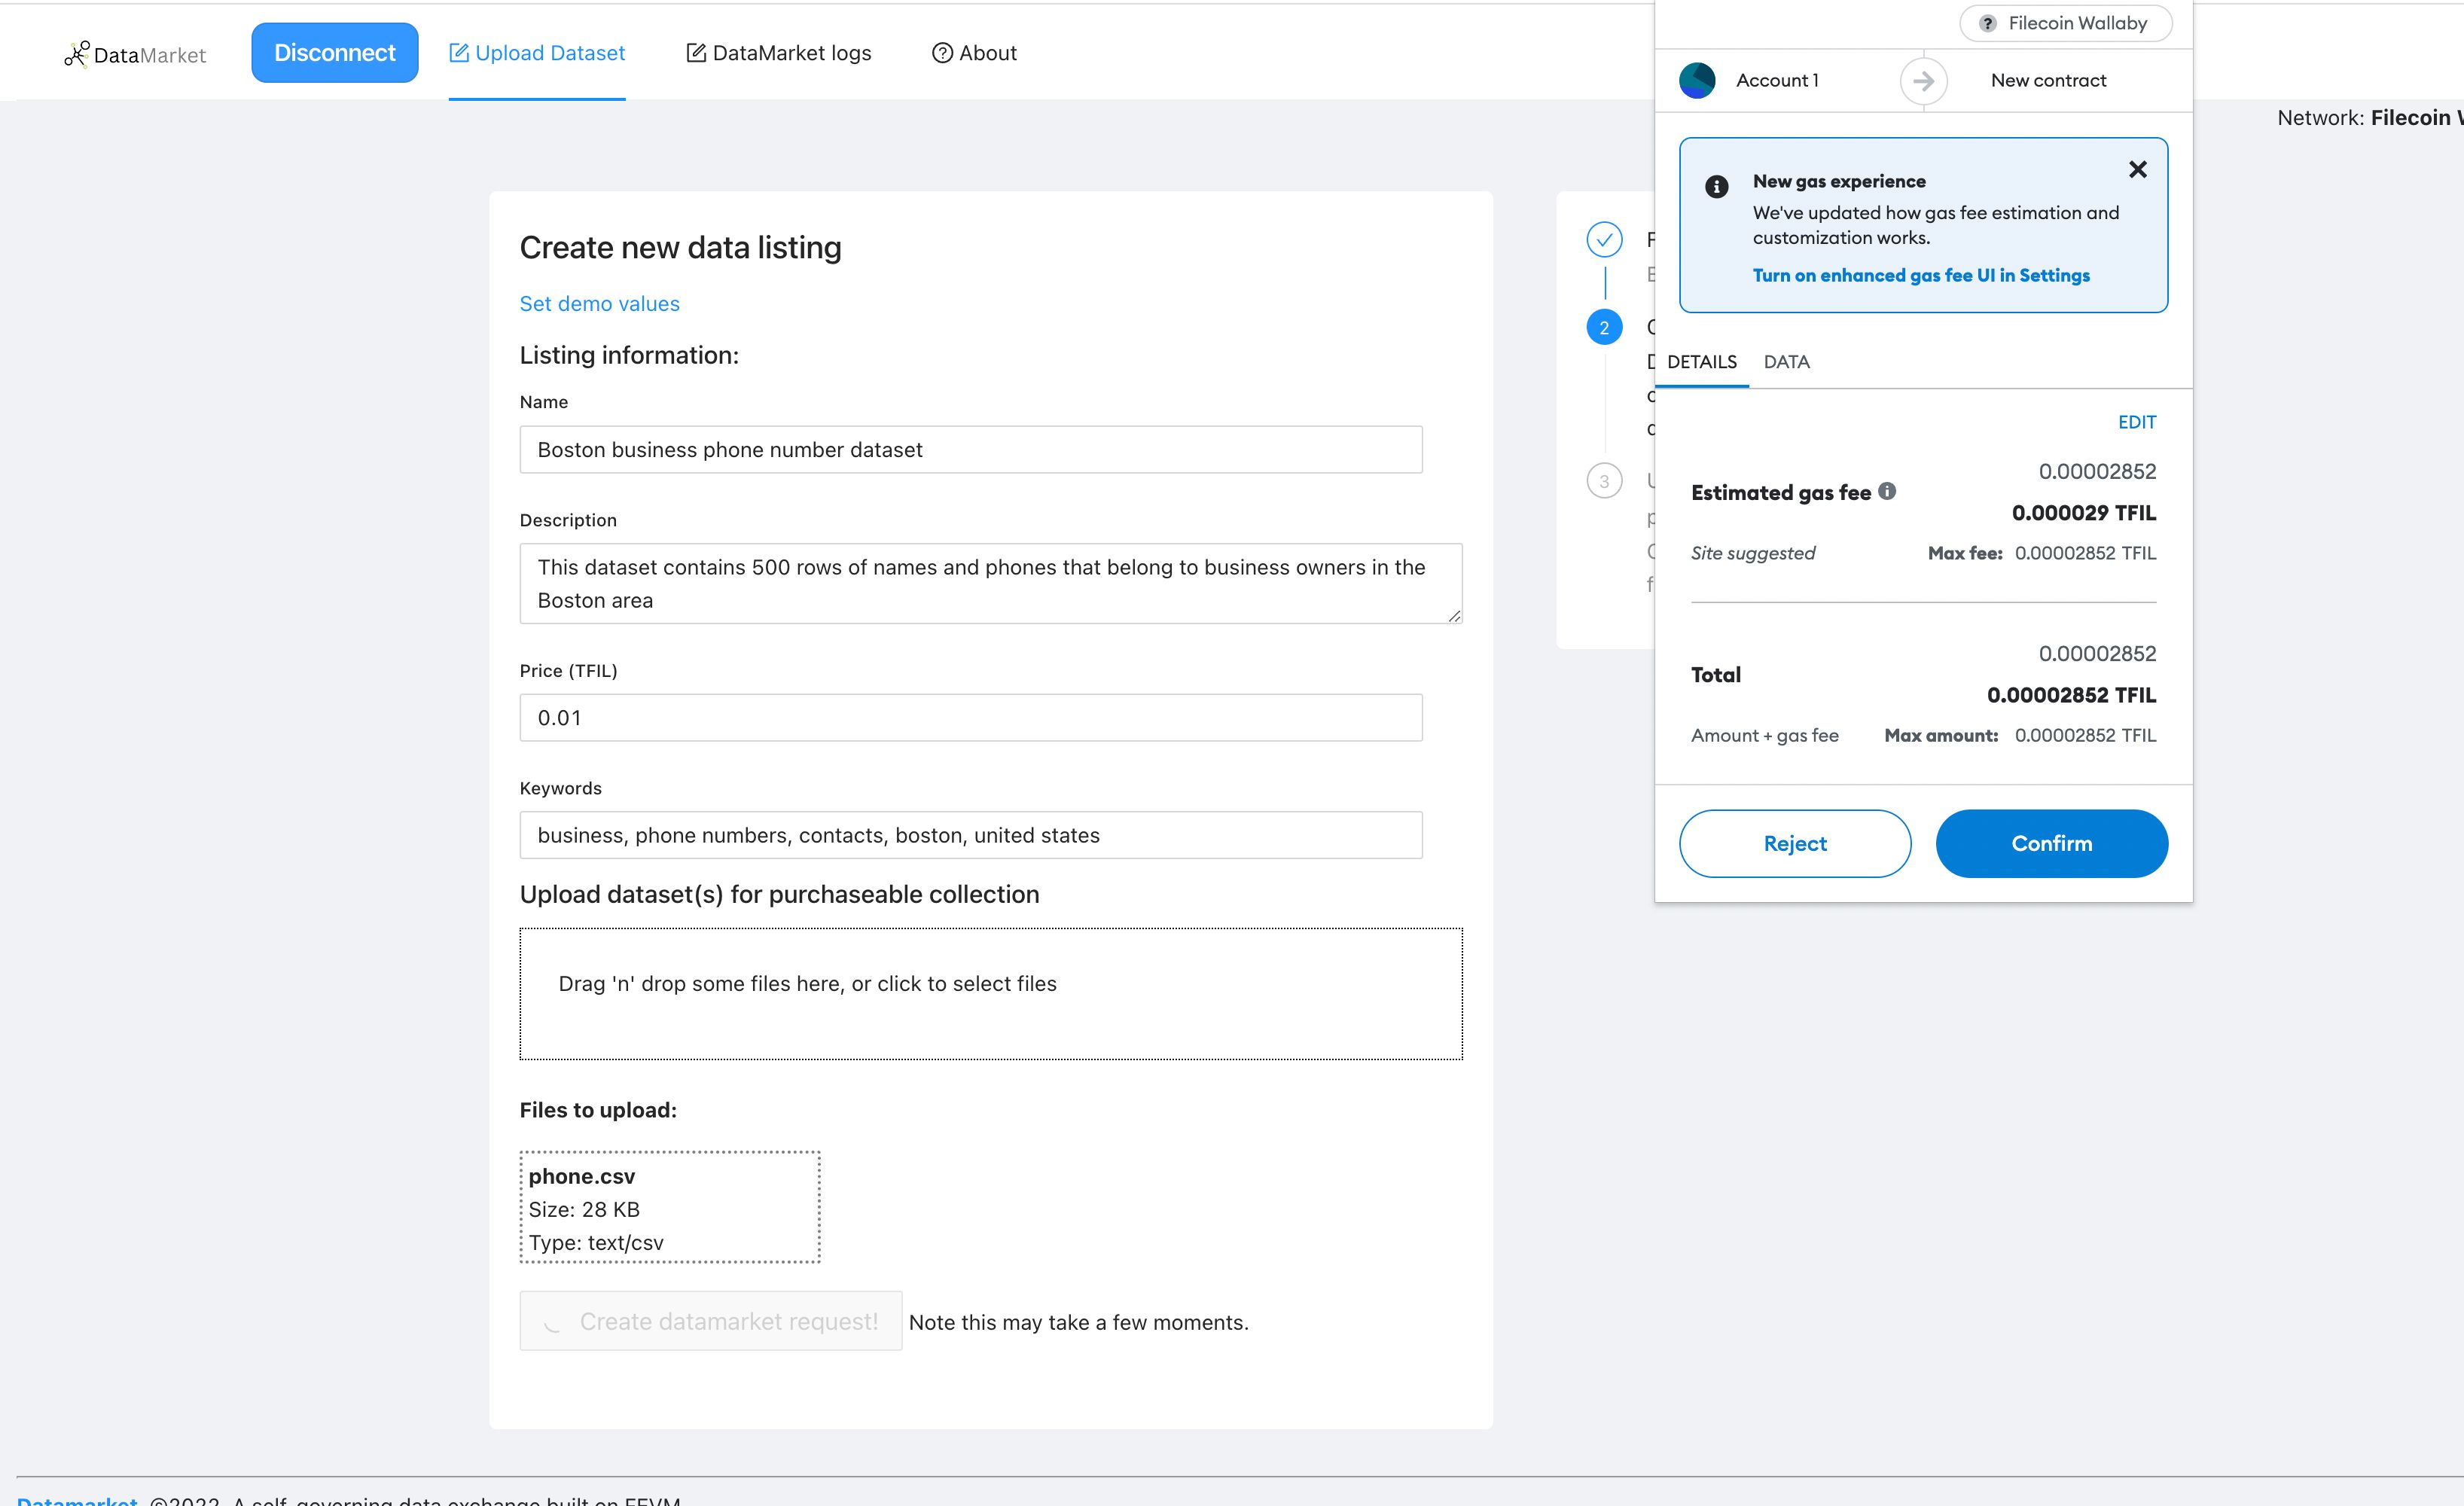The image size is (2464, 1506).
Task: Click the Disconnect button
Action: point(334,51)
